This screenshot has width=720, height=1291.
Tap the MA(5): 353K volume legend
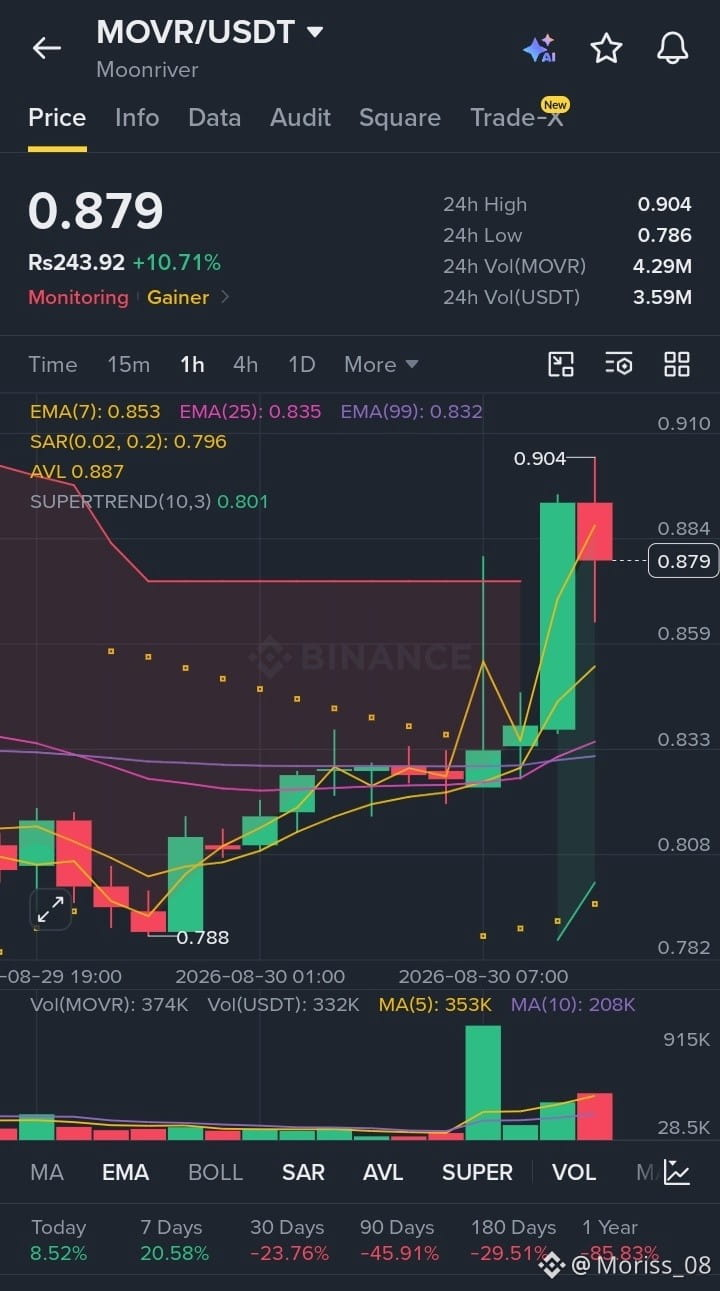435,1005
